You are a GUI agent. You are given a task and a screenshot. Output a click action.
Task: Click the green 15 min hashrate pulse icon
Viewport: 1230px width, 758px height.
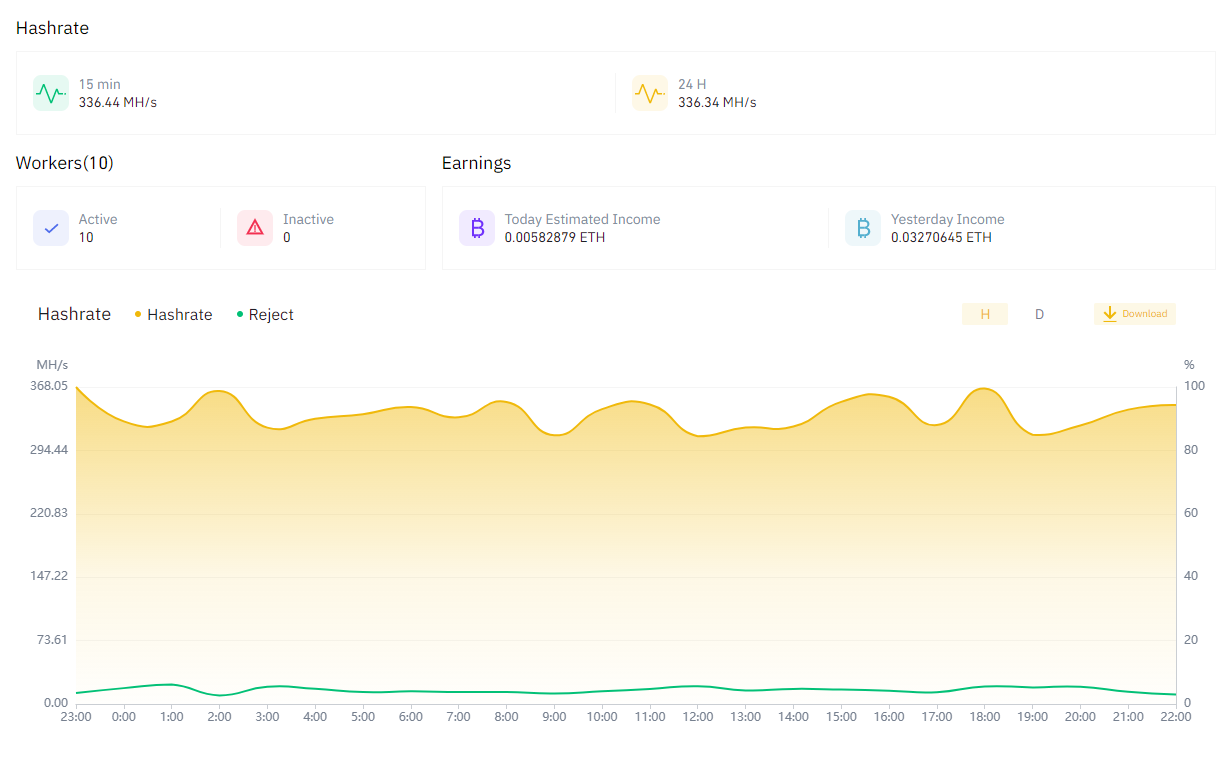pos(51,93)
